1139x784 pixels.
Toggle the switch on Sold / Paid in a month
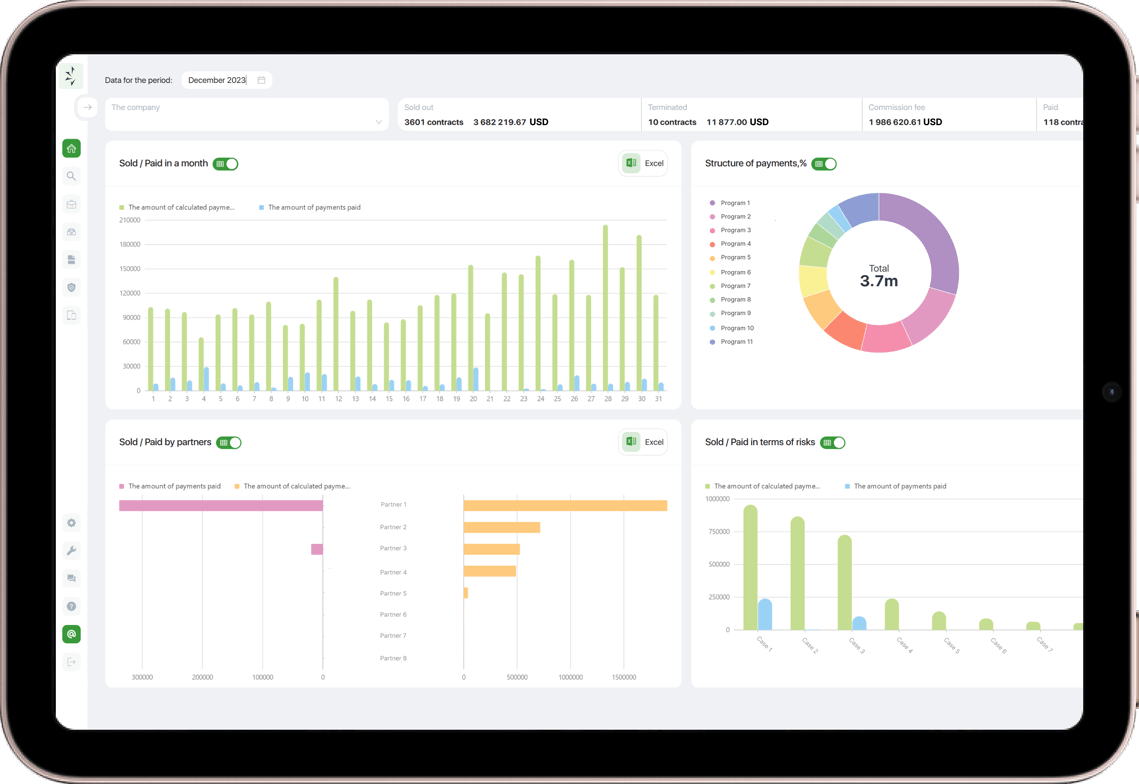(x=225, y=163)
